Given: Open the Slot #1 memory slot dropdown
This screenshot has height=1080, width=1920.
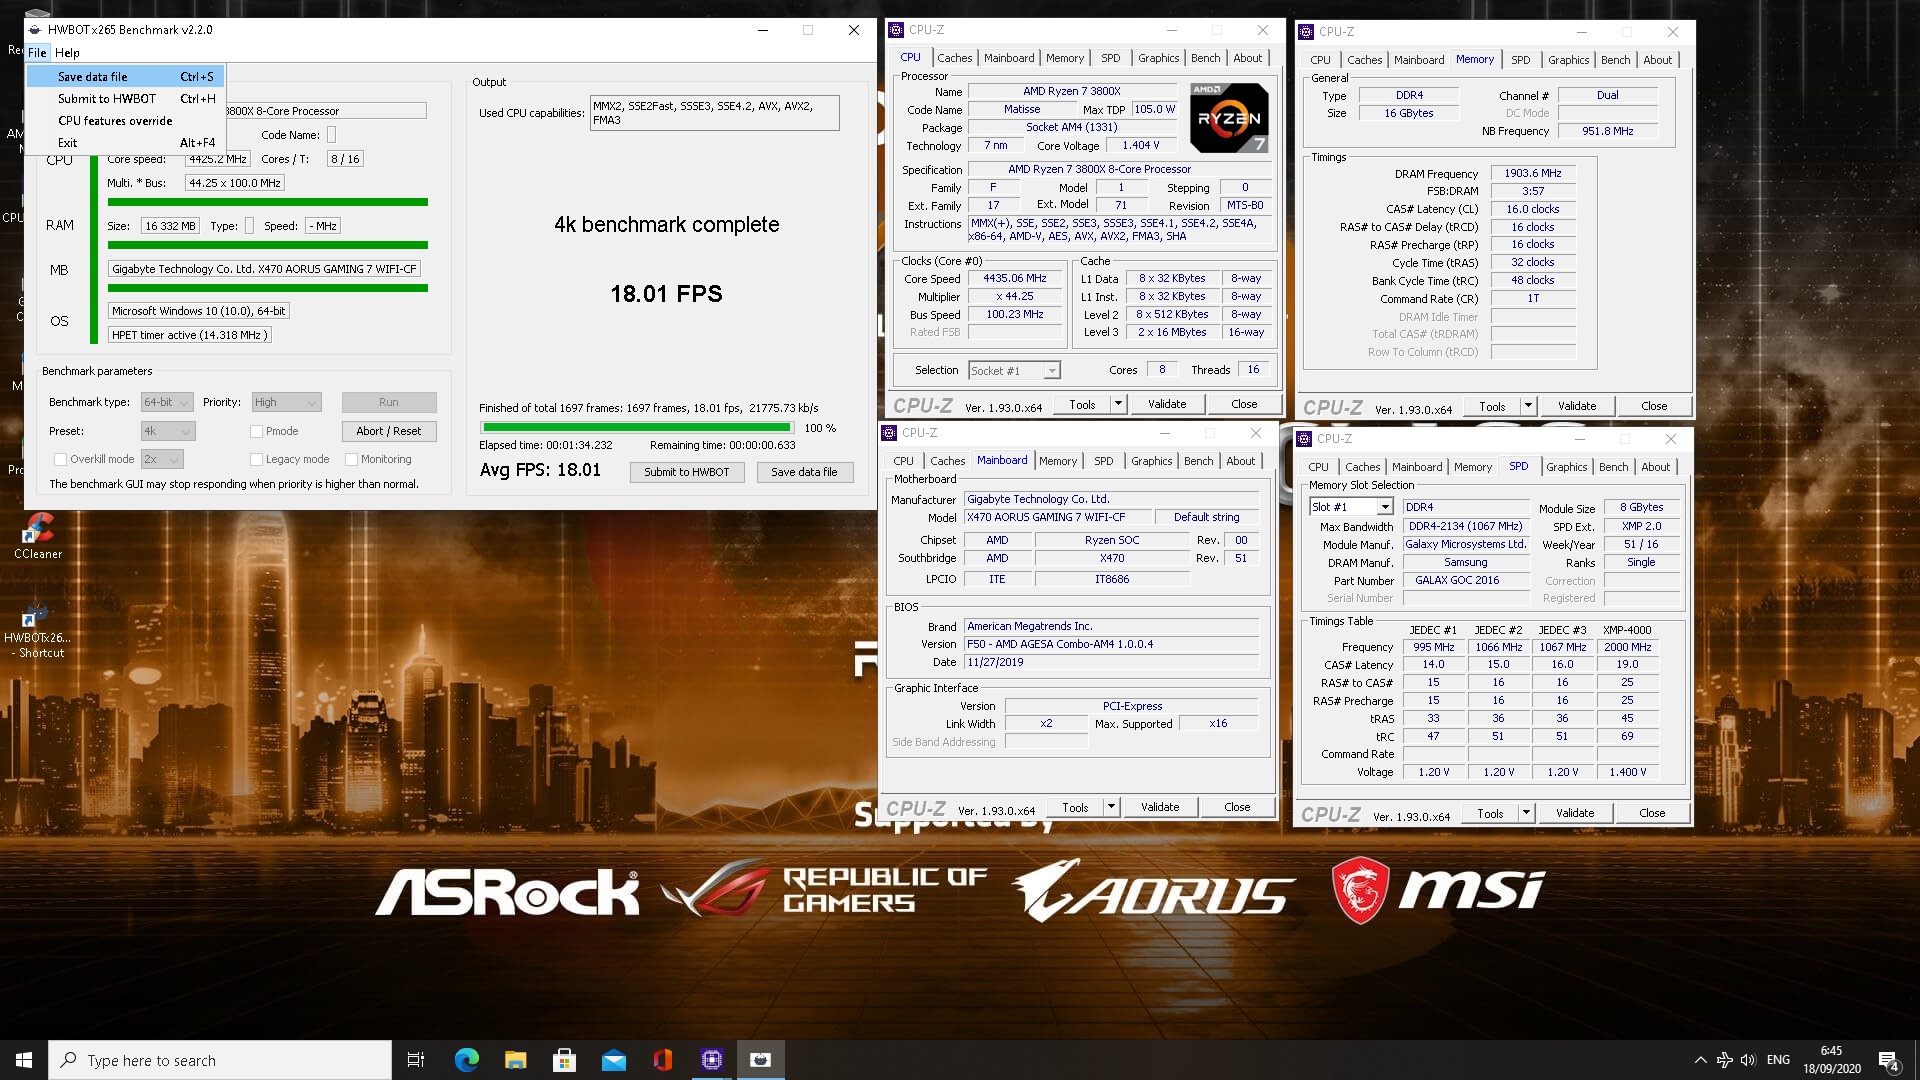Looking at the screenshot, I should point(1351,507).
